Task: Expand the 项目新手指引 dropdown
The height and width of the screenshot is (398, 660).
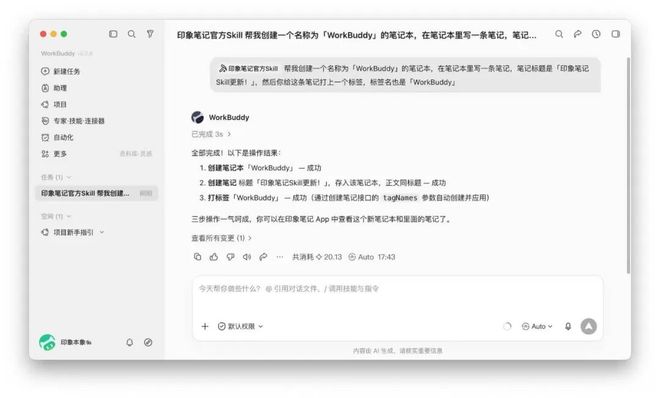Action: [101, 232]
